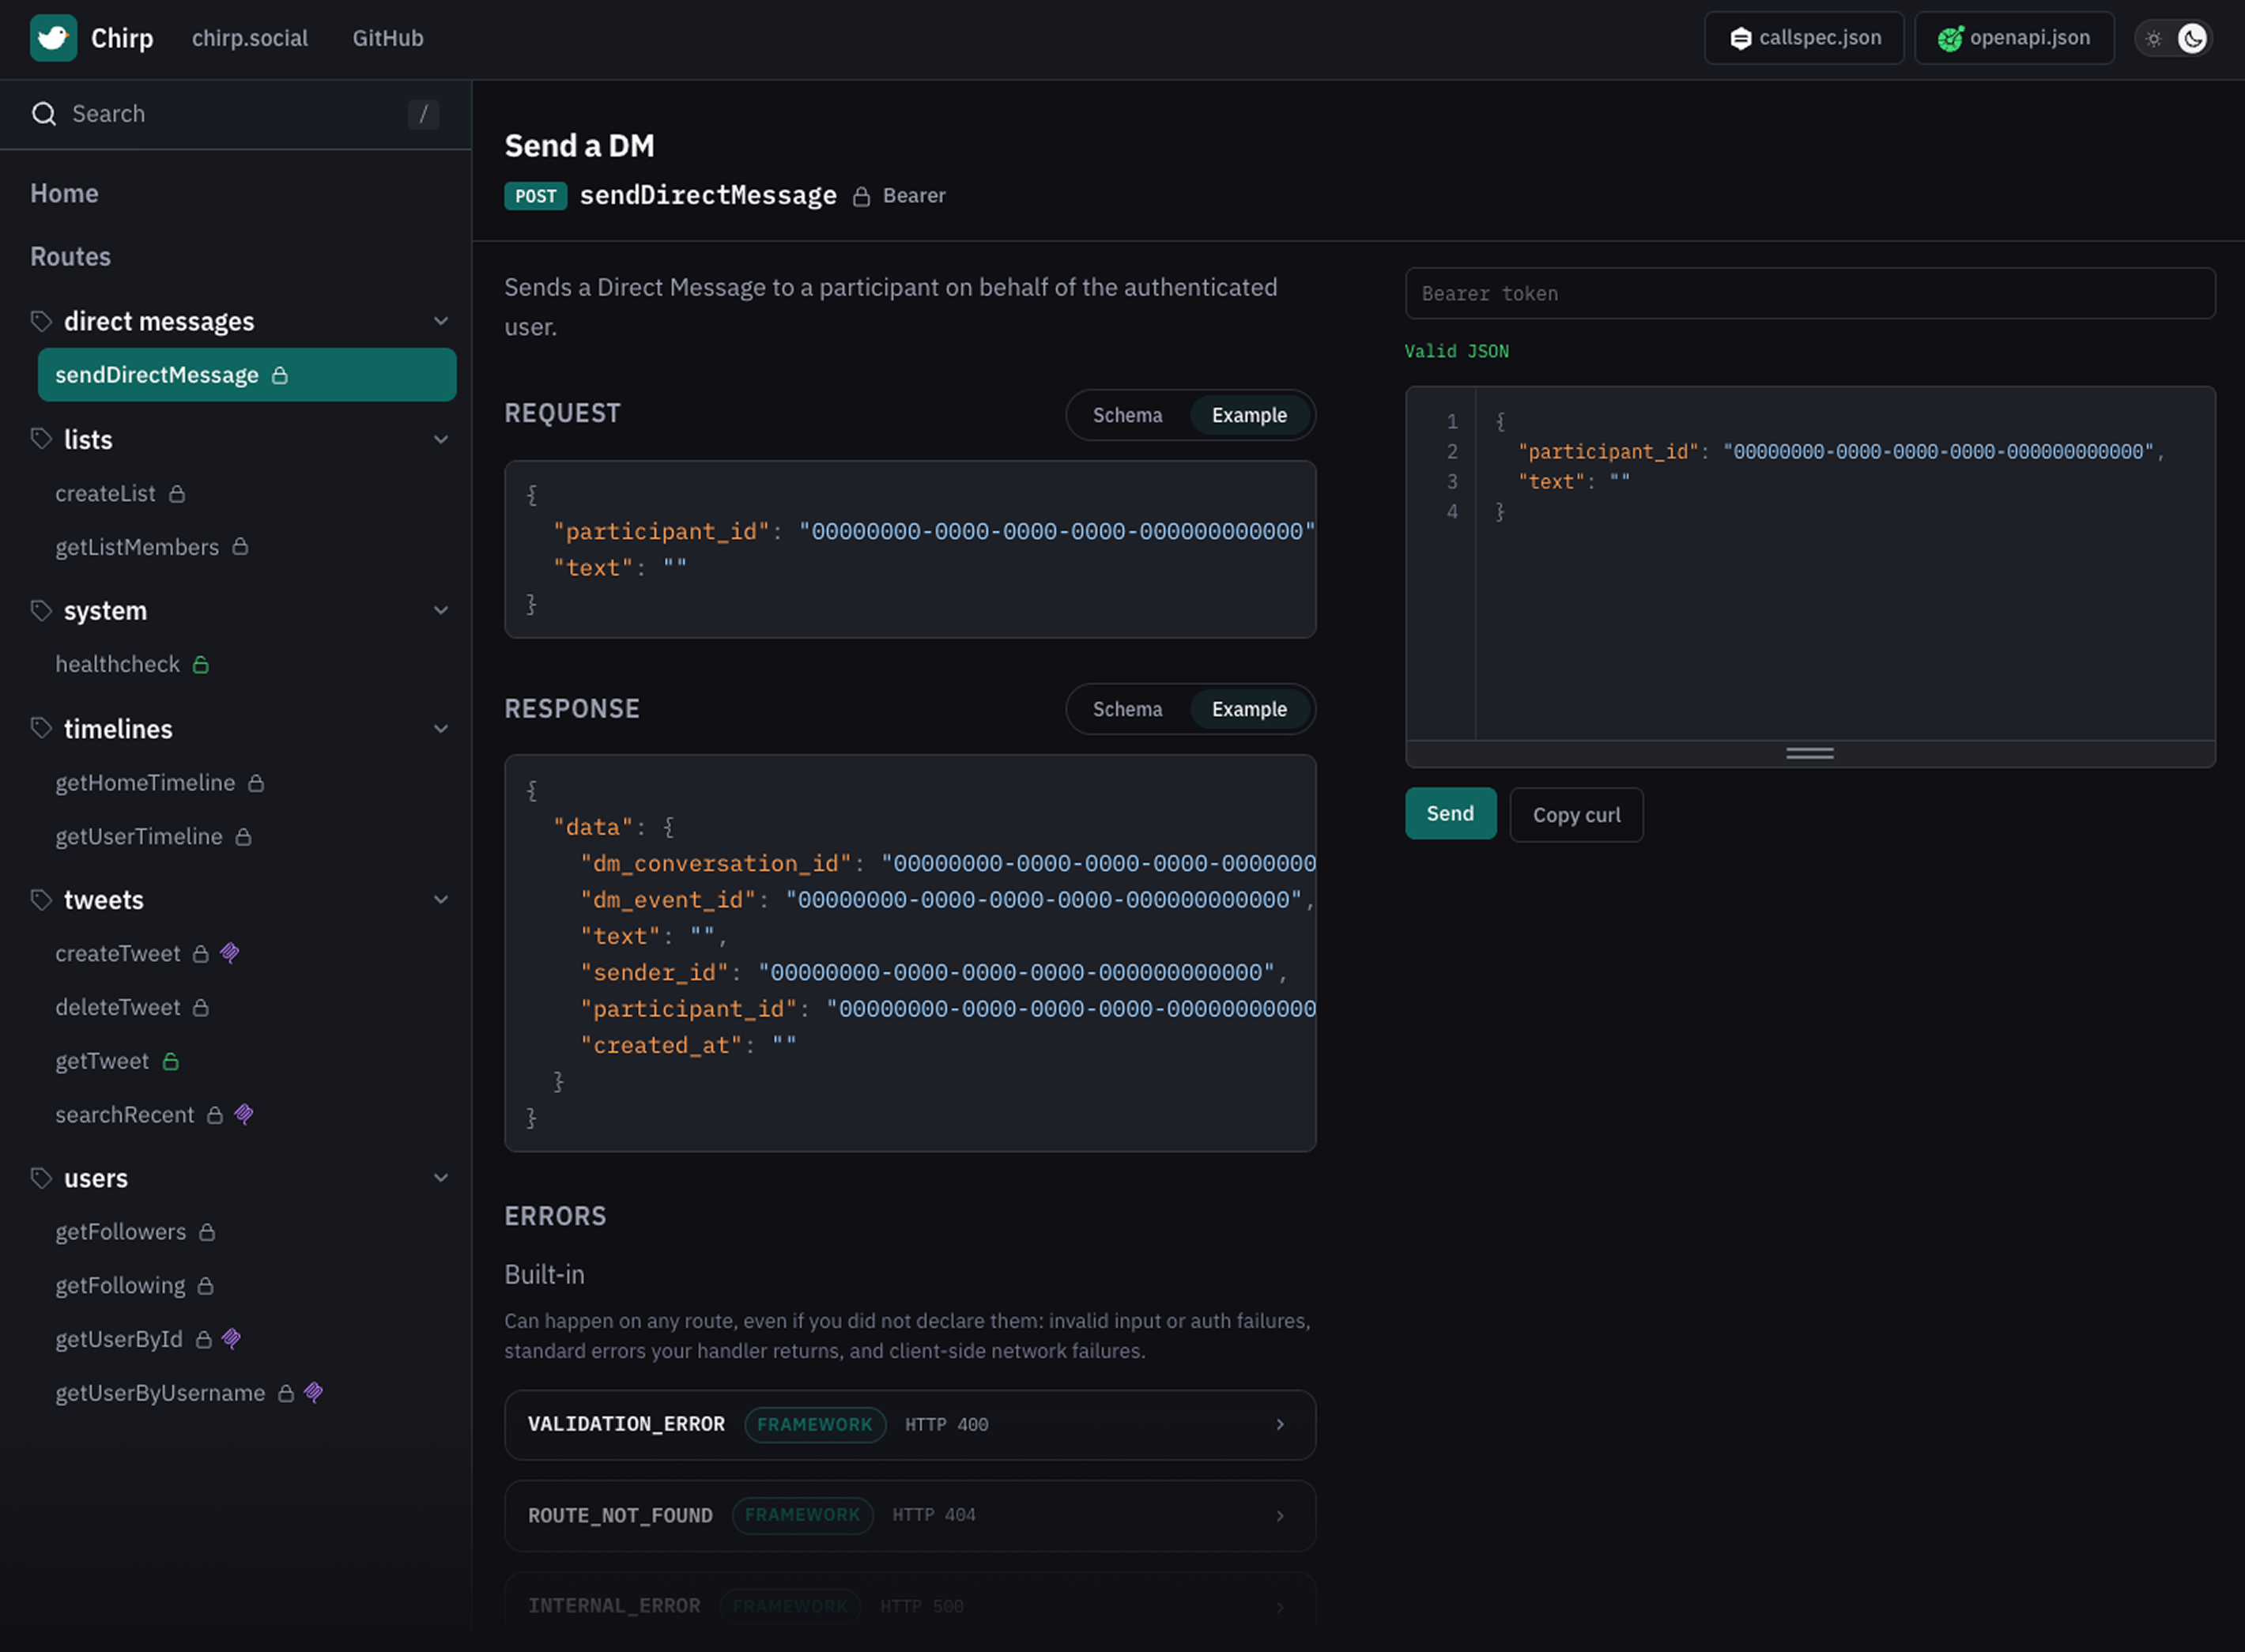Collapse the lists section chevron
The height and width of the screenshot is (1652, 2245).
(441, 439)
